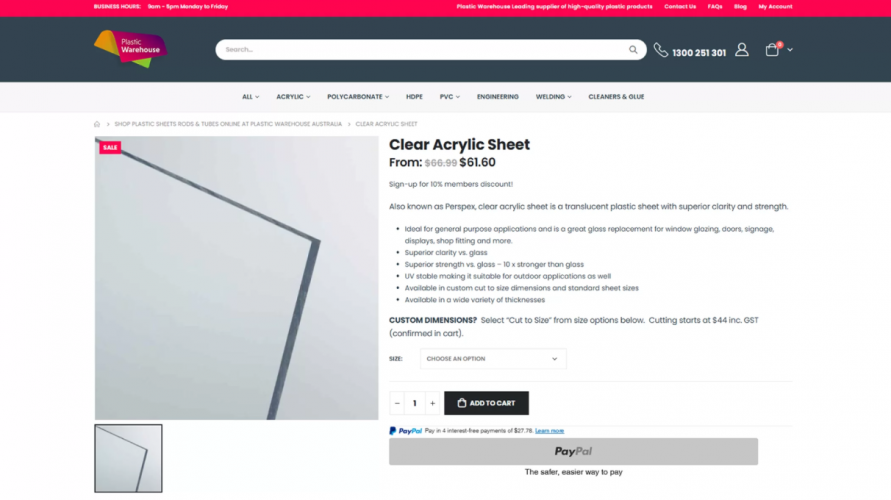Open PayPal Learn more link

point(549,431)
